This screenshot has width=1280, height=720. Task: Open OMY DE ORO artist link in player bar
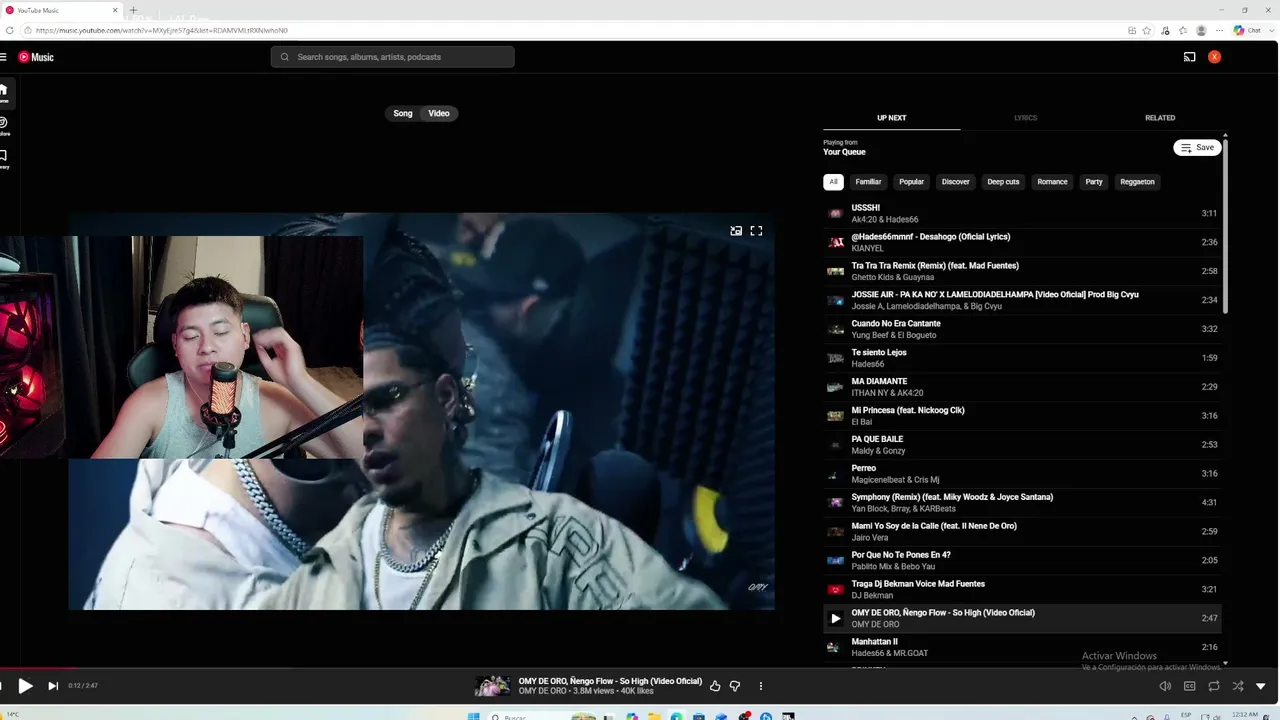[542, 691]
